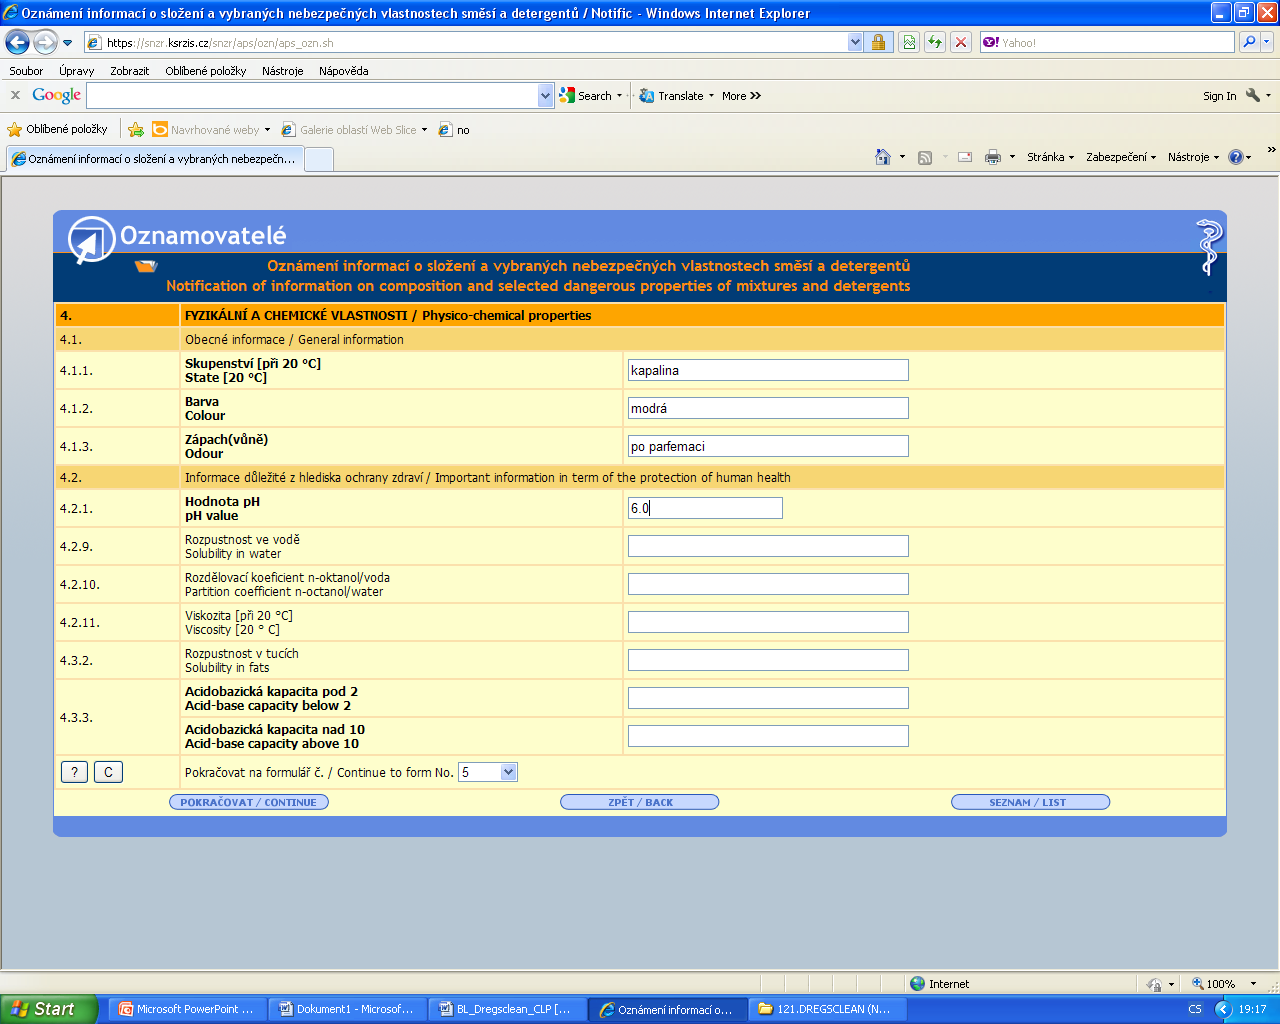Click the search magnifier button

pos(1248,42)
